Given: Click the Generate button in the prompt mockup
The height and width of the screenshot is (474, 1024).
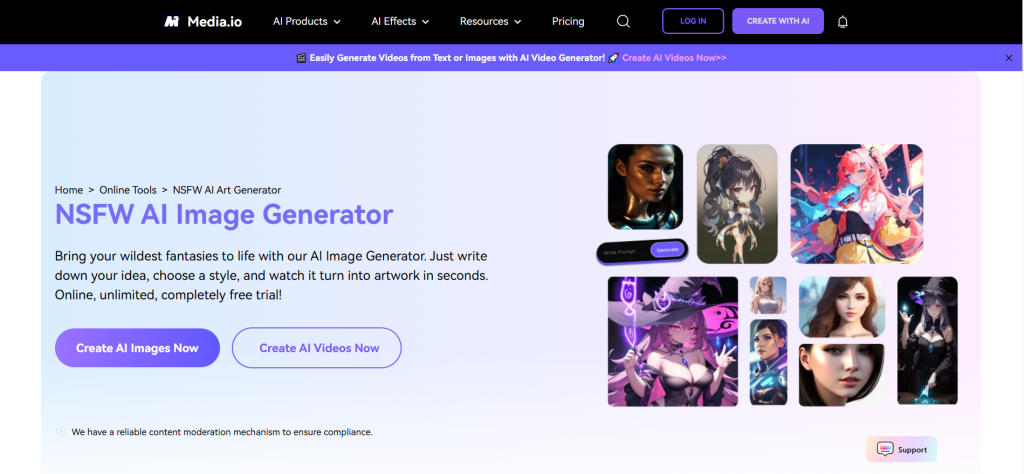Looking at the screenshot, I should tap(667, 250).
